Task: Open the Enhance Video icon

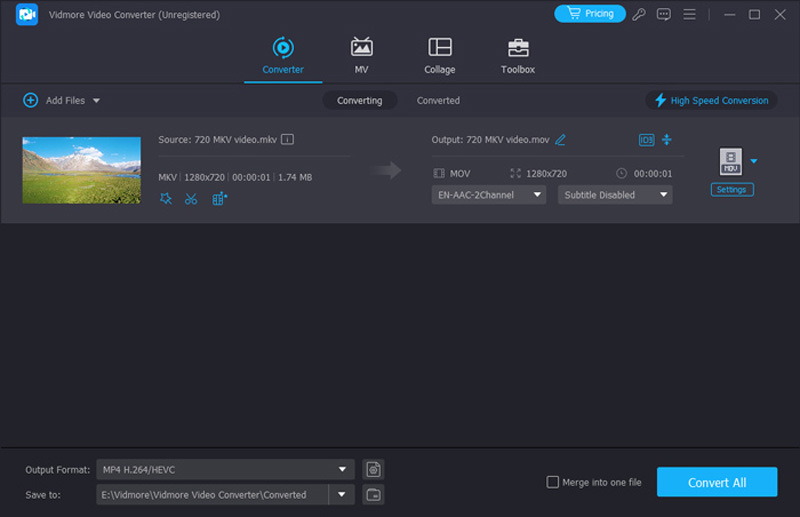Action: tap(220, 199)
